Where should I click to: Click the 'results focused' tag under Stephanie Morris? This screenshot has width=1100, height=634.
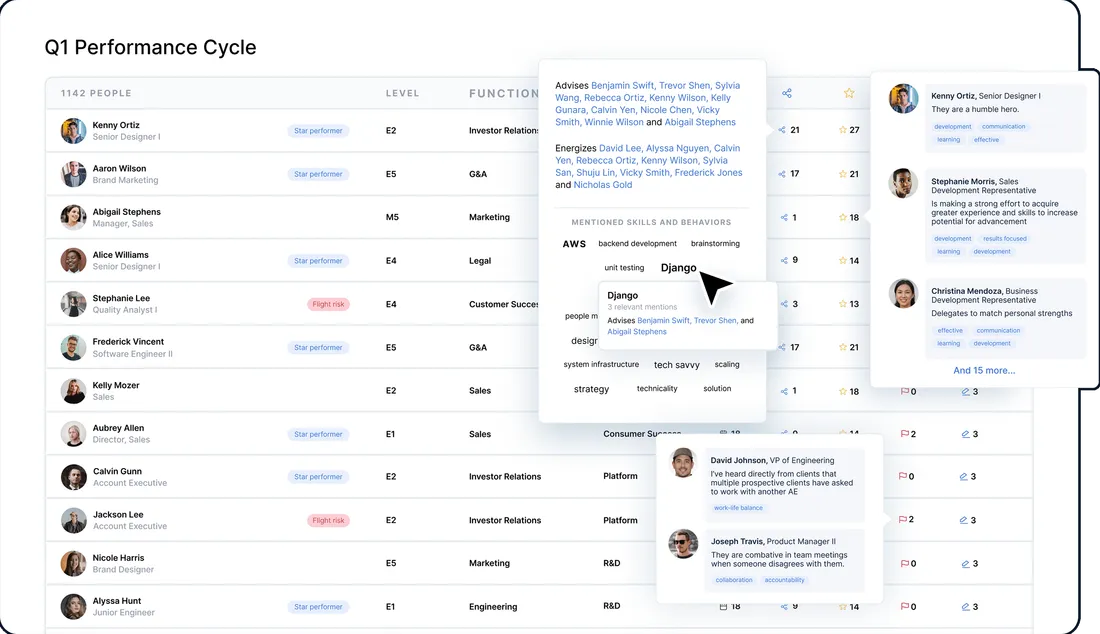point(1004,239)
